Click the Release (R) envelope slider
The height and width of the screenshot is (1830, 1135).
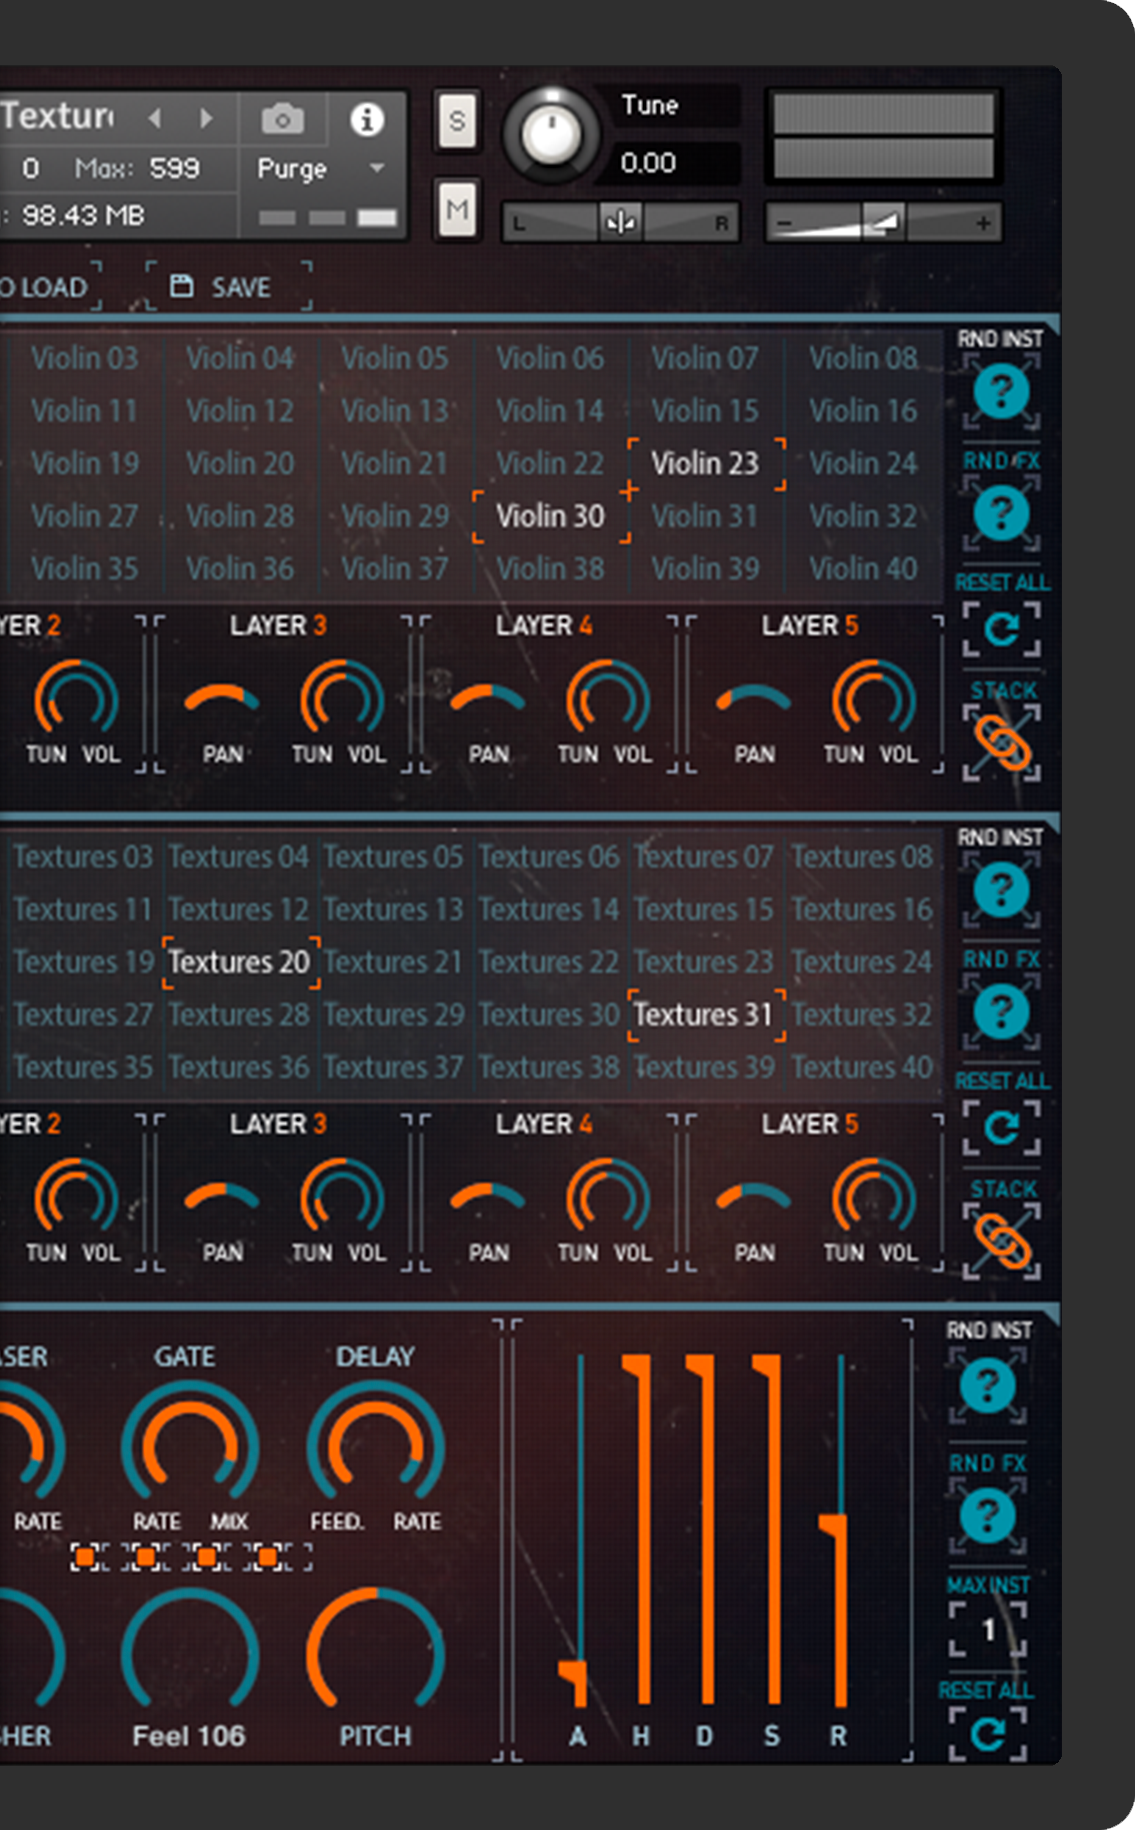click(x=838, y=1530)
